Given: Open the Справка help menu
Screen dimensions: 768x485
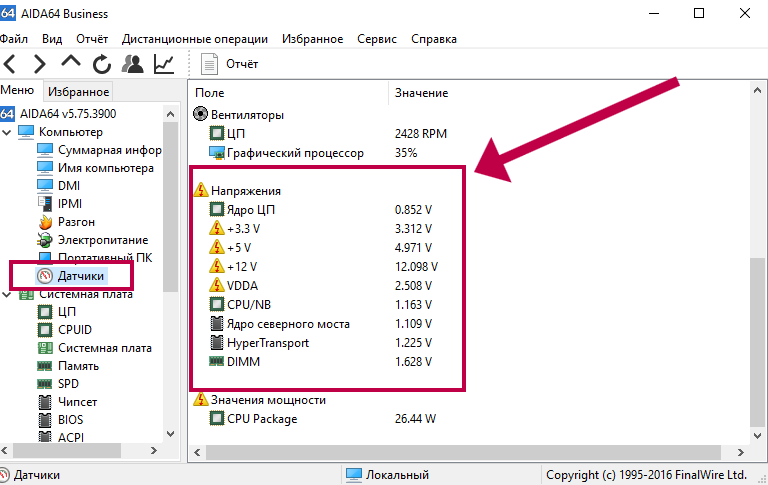Looking at the screenshot, I should pos(434,39).
